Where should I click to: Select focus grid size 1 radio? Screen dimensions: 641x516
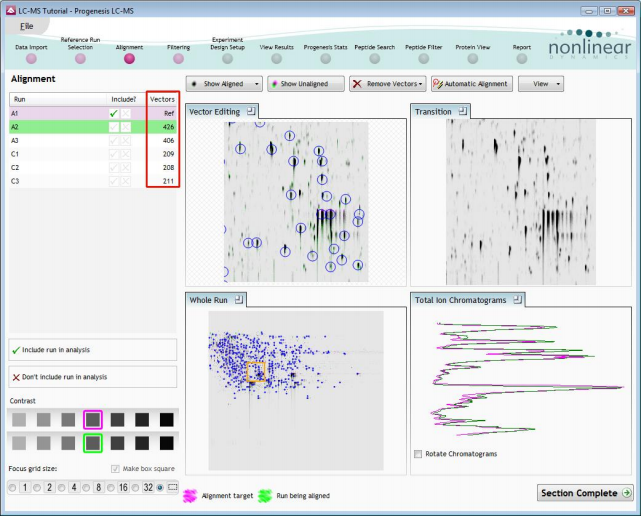point(12,487)
